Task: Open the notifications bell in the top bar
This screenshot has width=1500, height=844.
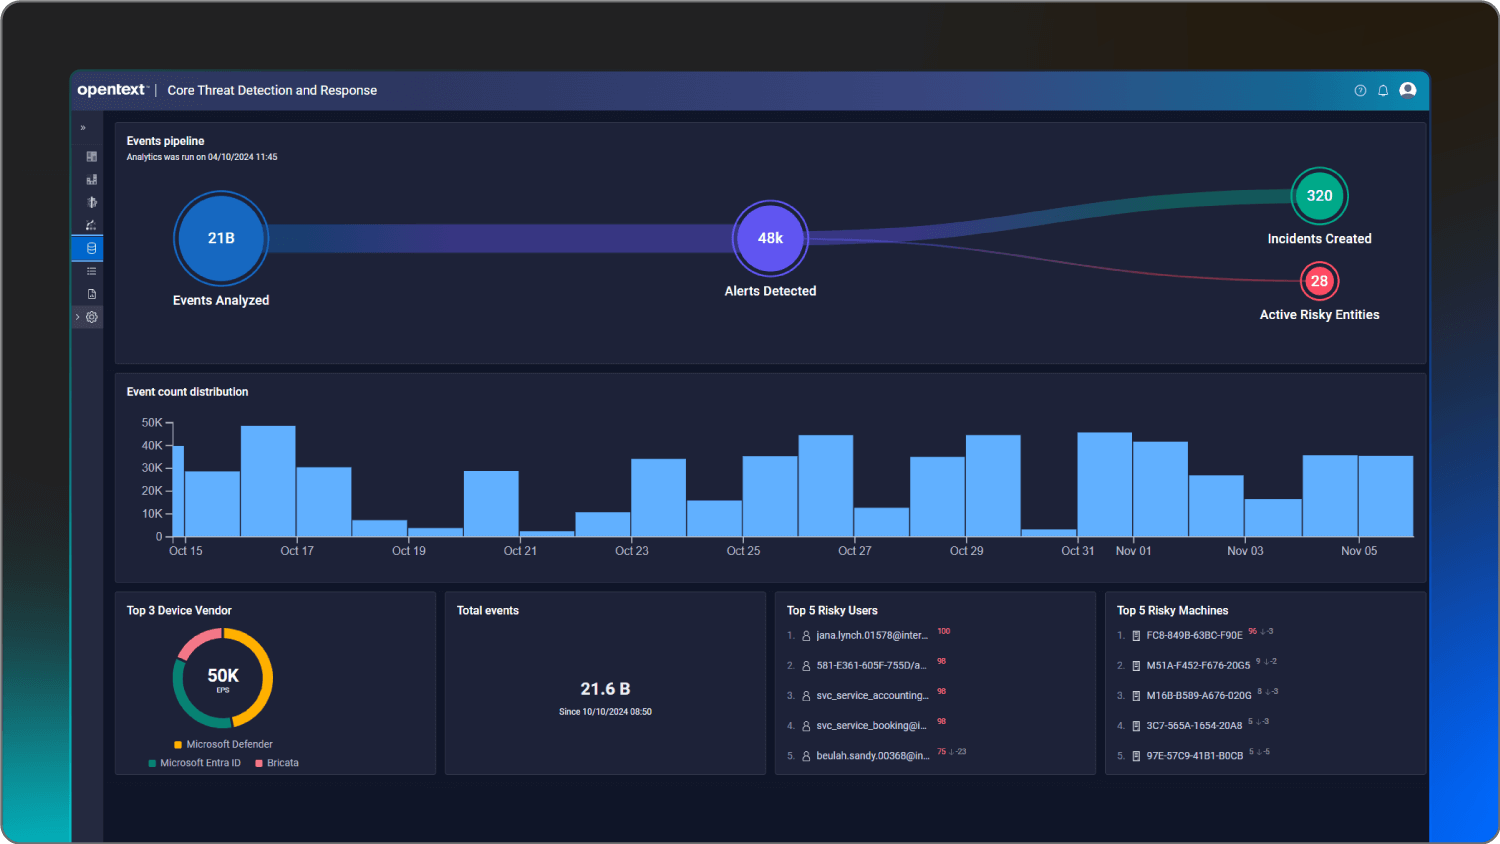Action: click(x=1383, y=90)
